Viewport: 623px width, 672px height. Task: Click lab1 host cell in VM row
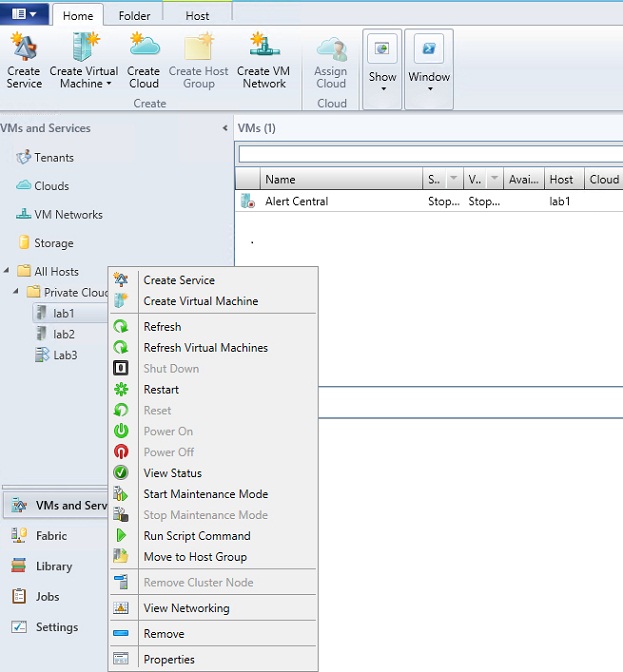tap(560, 201)
